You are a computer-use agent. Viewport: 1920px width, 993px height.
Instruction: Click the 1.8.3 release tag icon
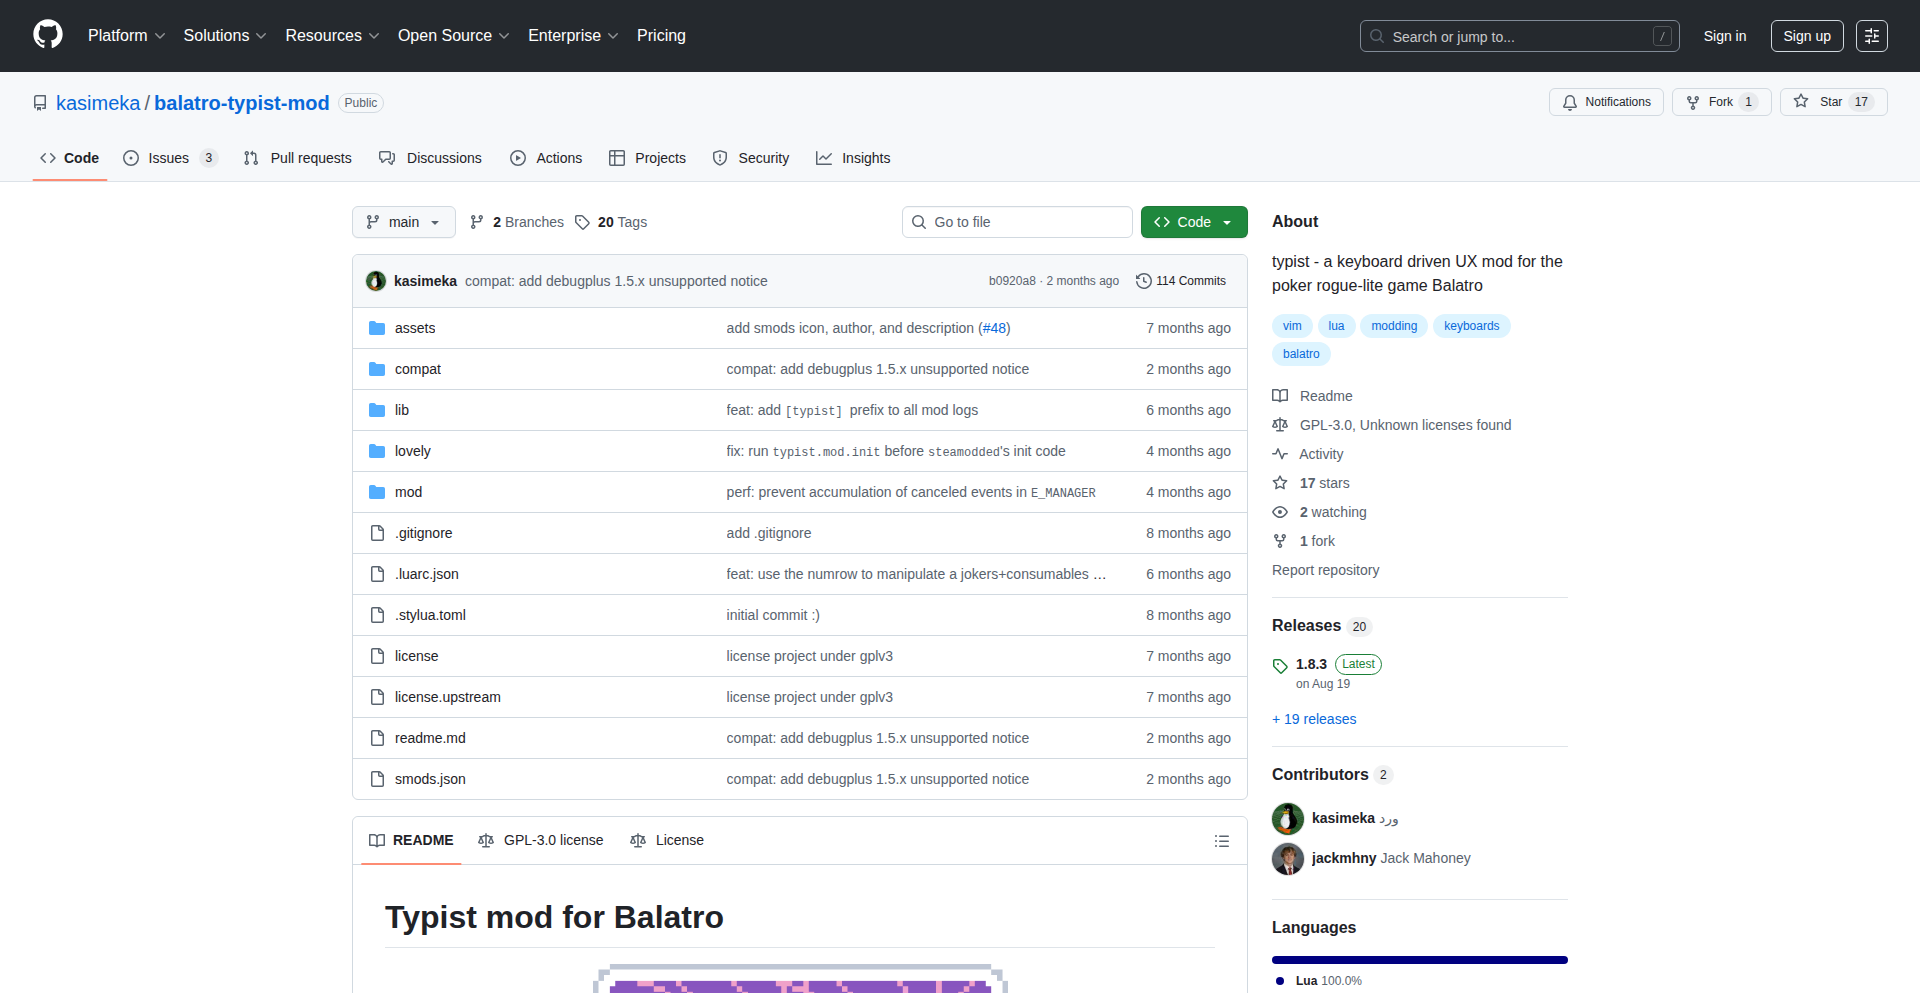1280,665
